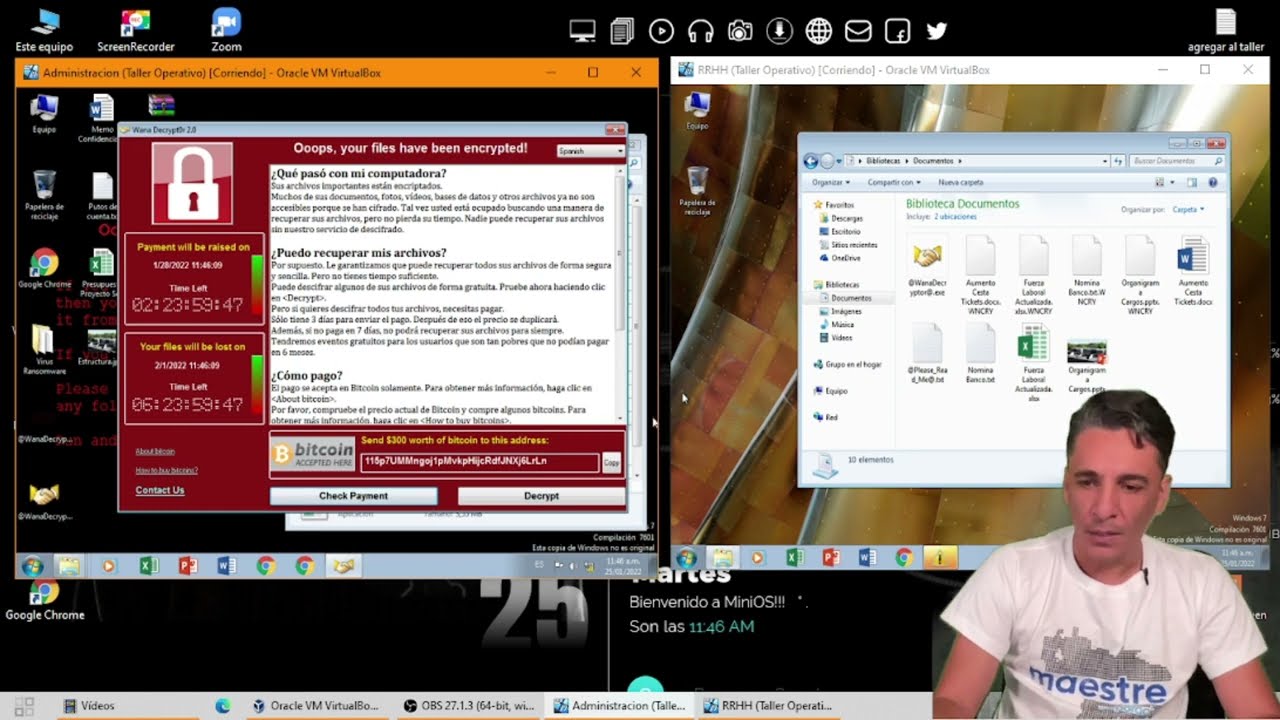Expand the view options dropdown arrow
This screenshot has width=1280, height=720.
(1173, 183)
